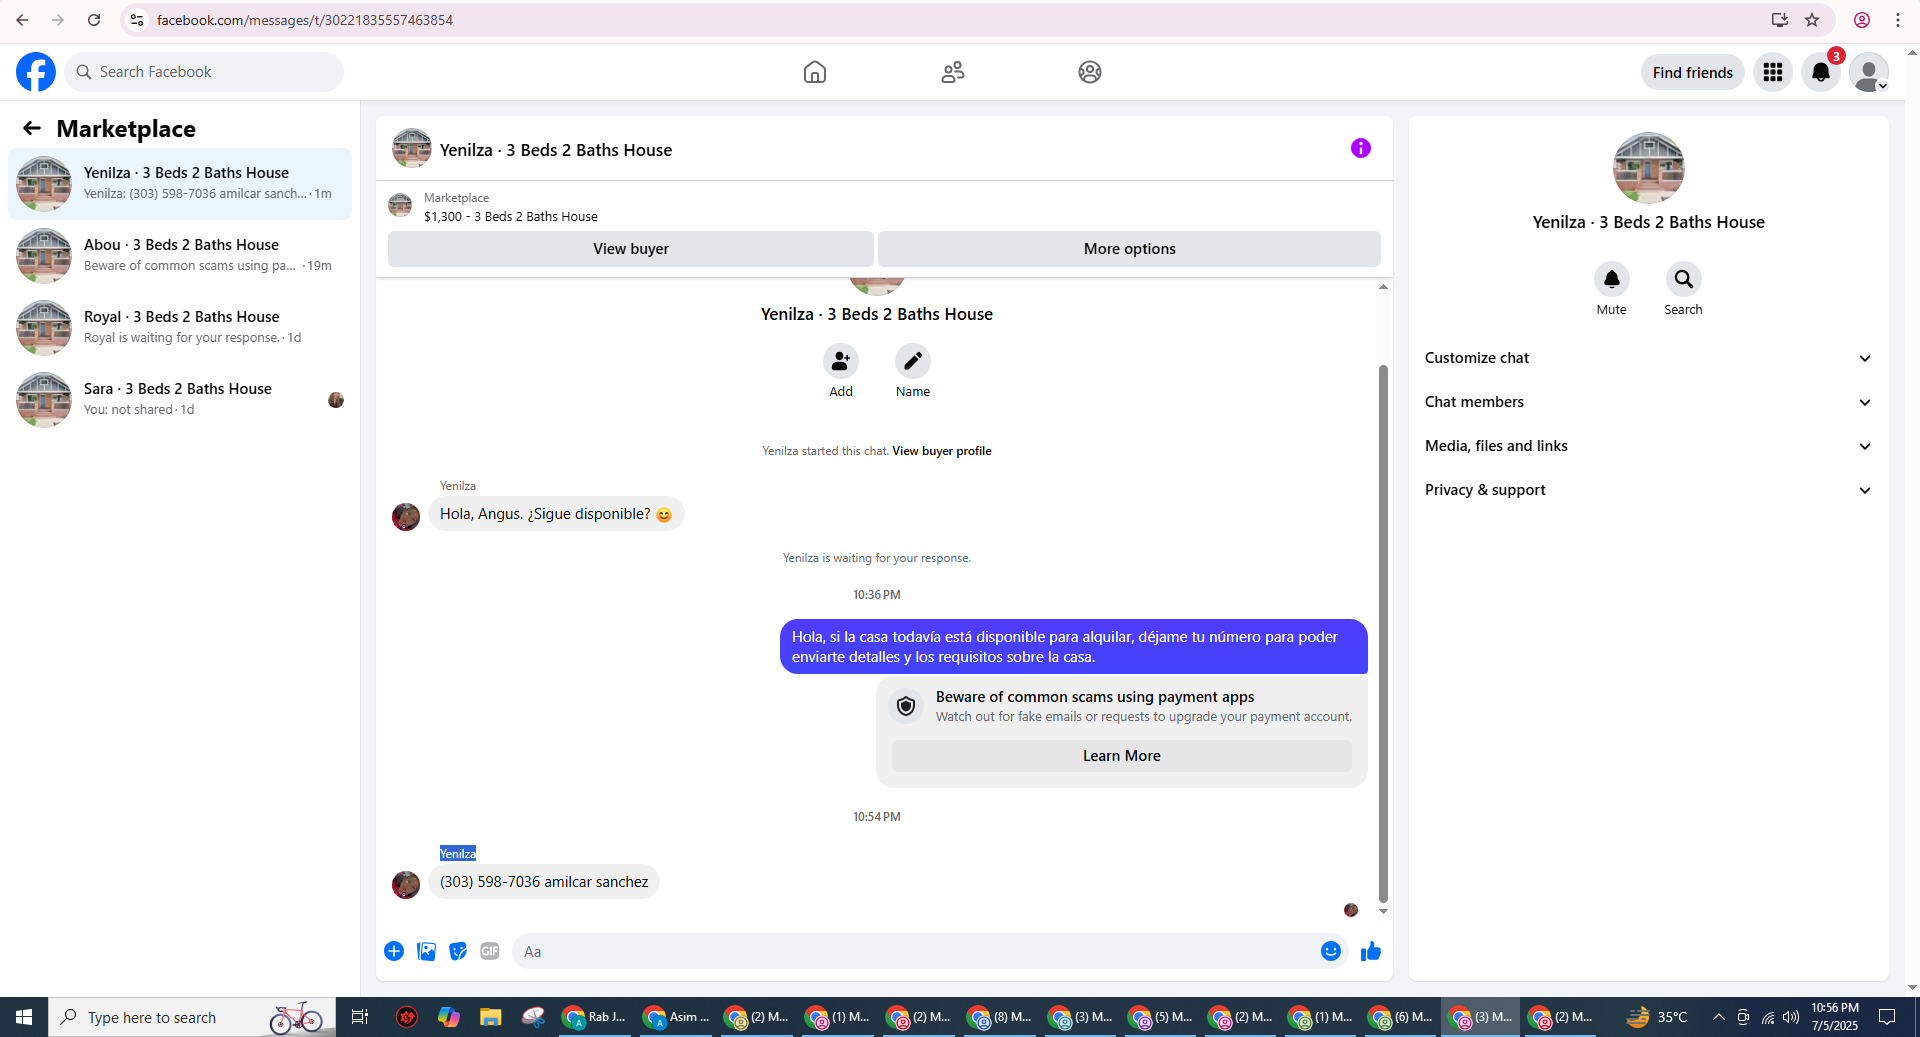The width and height of the screenshot is (1920, 1037).
Task: Open the Chrome three-dot menu
Action: pyautogui.click(x=1897, y=20)
